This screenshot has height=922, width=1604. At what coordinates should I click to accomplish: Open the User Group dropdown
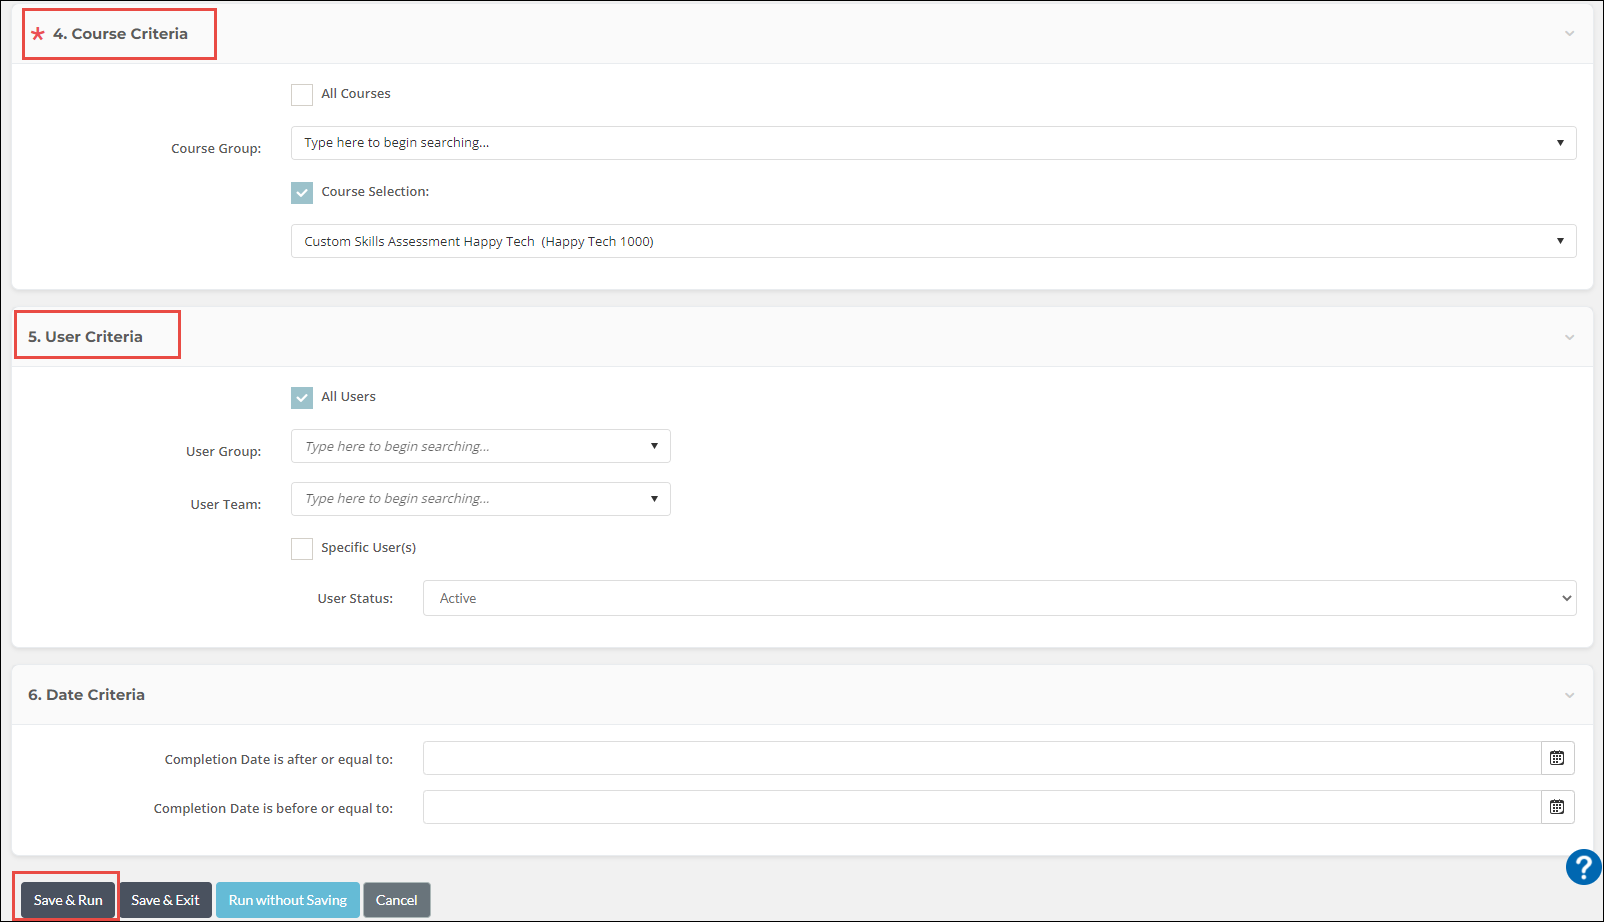(480, 446)
